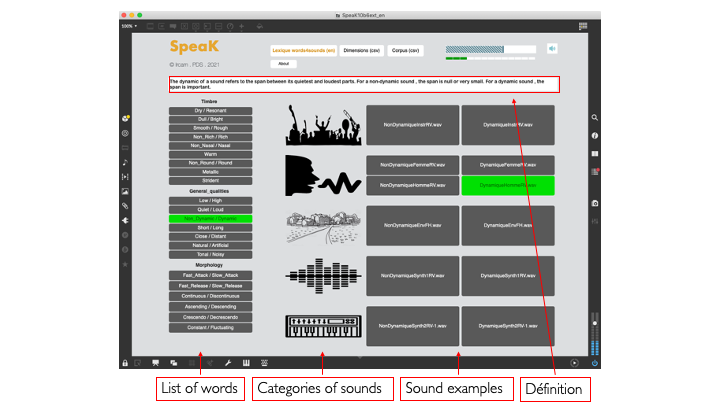Toggle presentation mode icon
The height and width of the screenshot is (405, 720).
(156, 363)
